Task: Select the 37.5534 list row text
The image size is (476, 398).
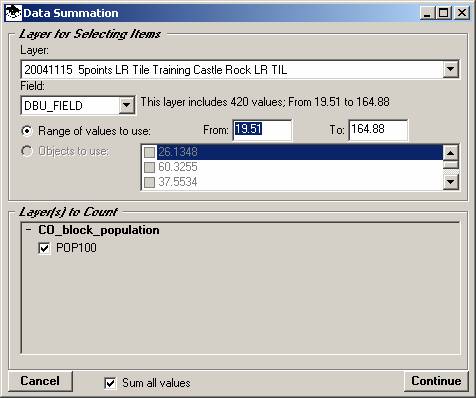Action: pos(178,182)
